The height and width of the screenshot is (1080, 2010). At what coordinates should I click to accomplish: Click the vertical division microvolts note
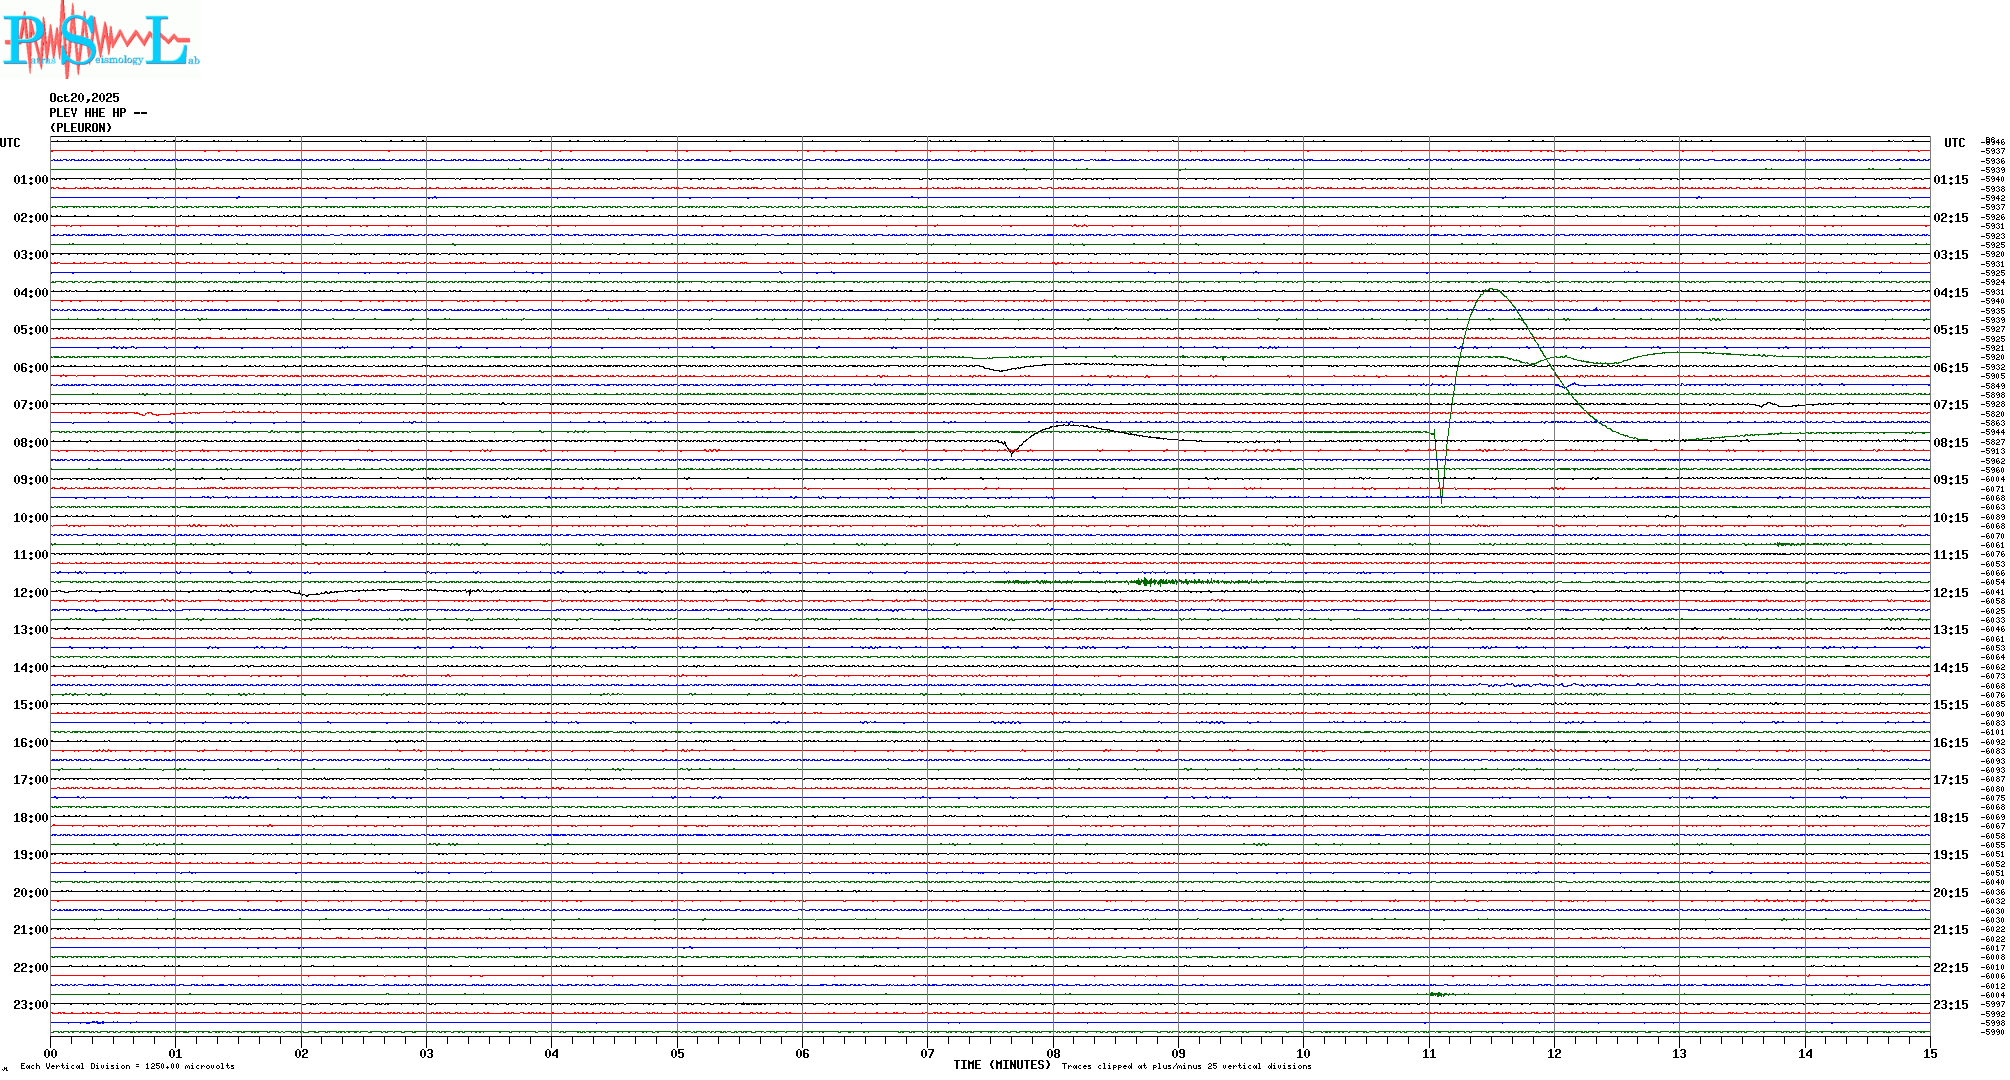pyautogui.click(x=127, y=1067)
